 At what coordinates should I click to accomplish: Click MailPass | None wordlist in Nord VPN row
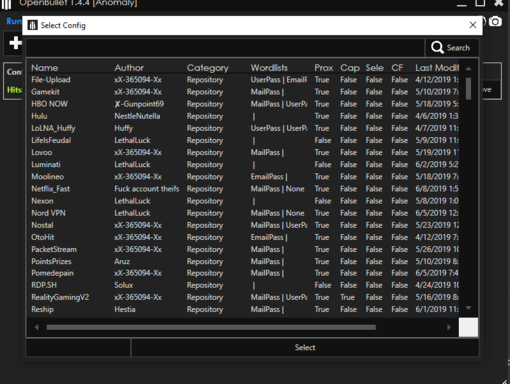click(277, 213)
